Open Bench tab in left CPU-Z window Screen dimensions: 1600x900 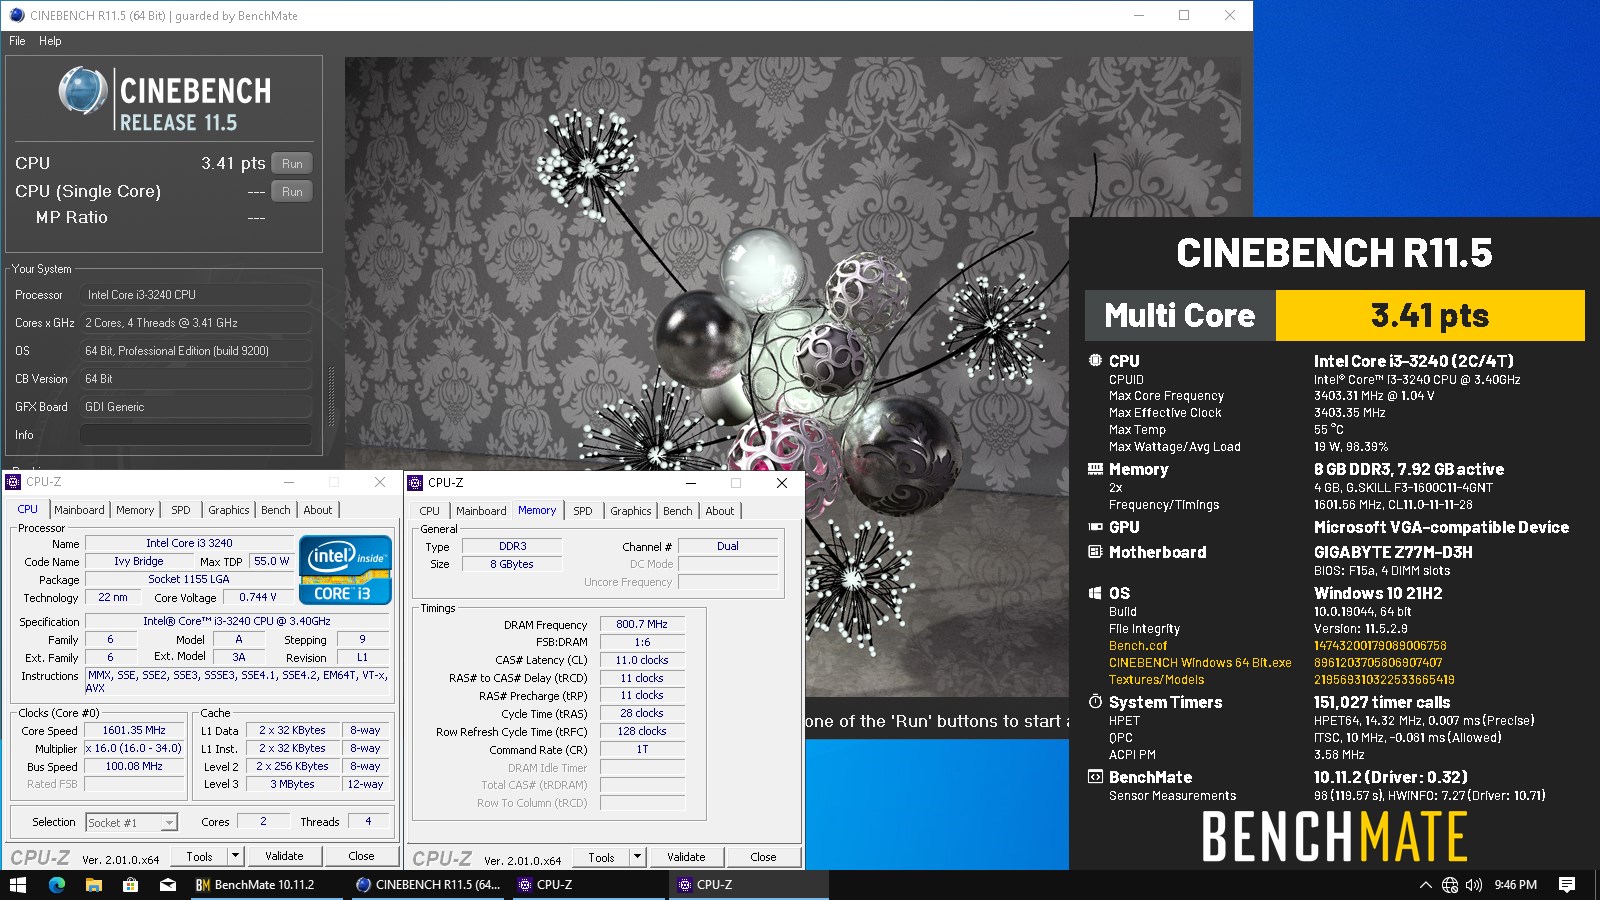coord(276,510)
